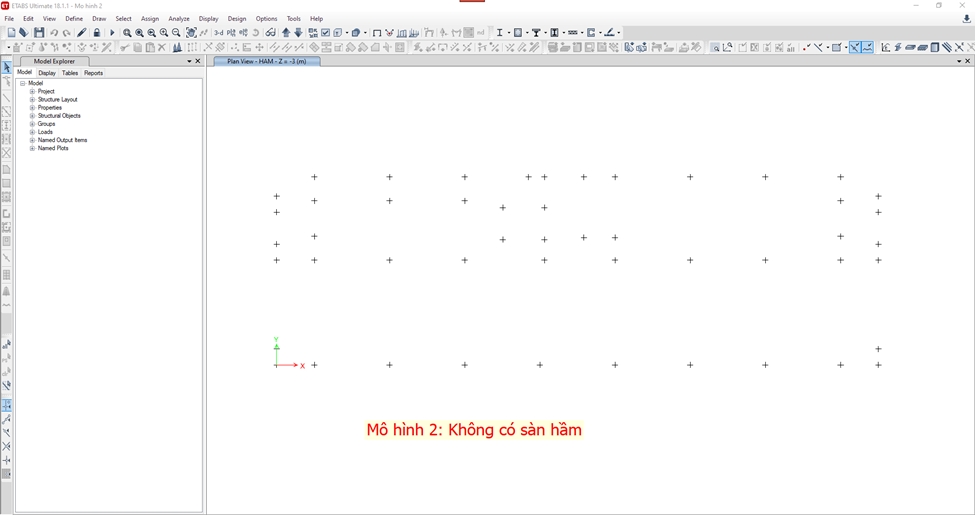This screenshot has height=515, width=975.
Task: Toggle the Set Display Options checkbox icon
Action: coord(326,33)
